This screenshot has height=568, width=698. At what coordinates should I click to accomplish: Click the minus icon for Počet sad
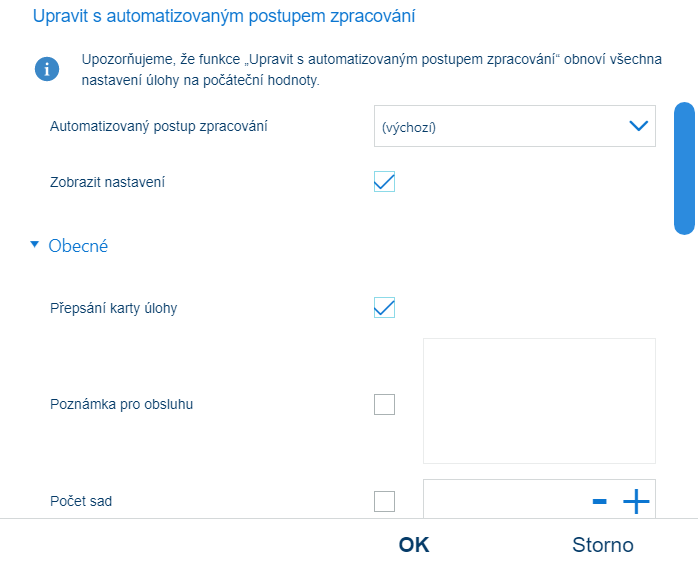[600, 501]
